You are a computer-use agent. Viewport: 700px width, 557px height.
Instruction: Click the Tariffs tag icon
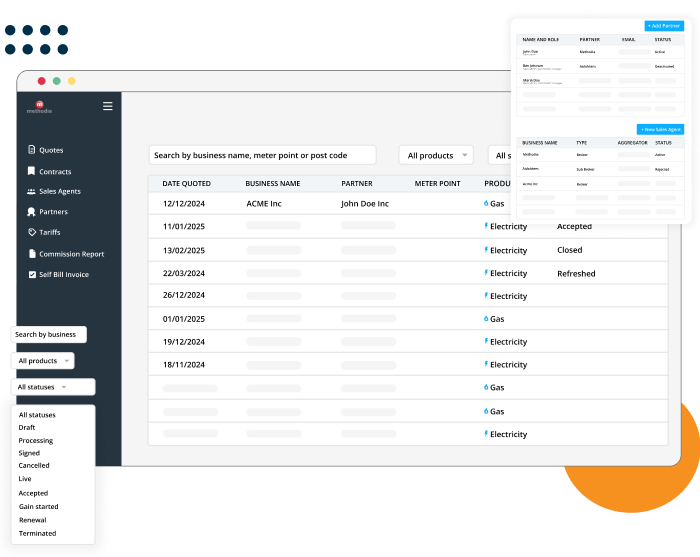click(32, 232)
